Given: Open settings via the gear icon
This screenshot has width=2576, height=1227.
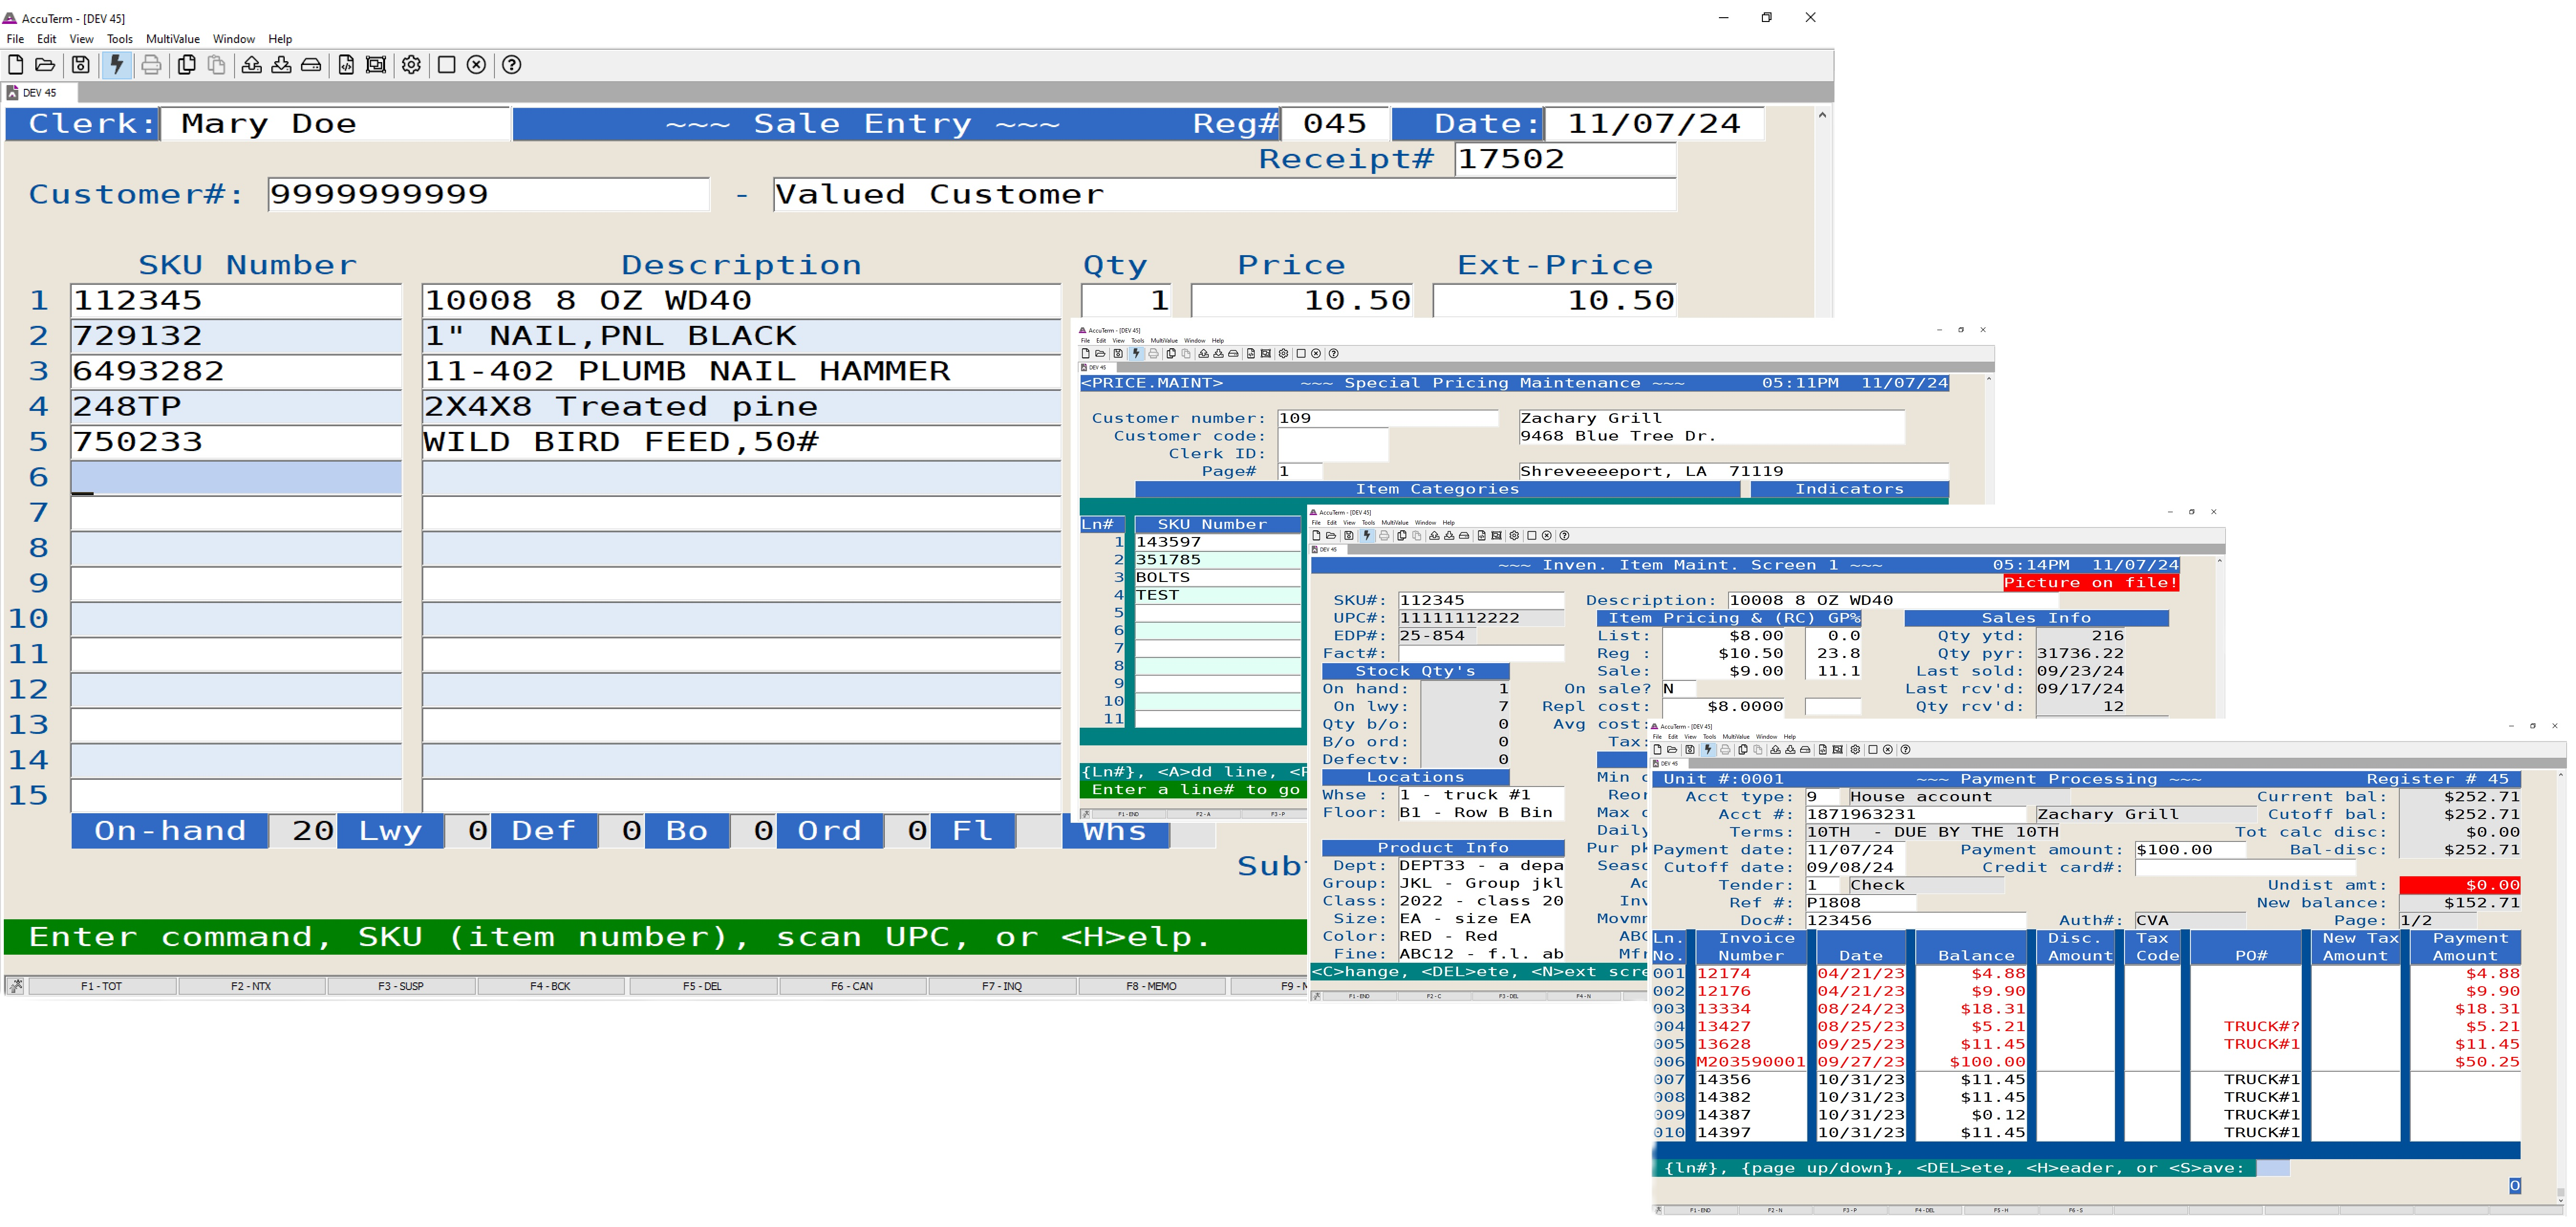Looking at the screenshot, I should click(x=411, y=65).
